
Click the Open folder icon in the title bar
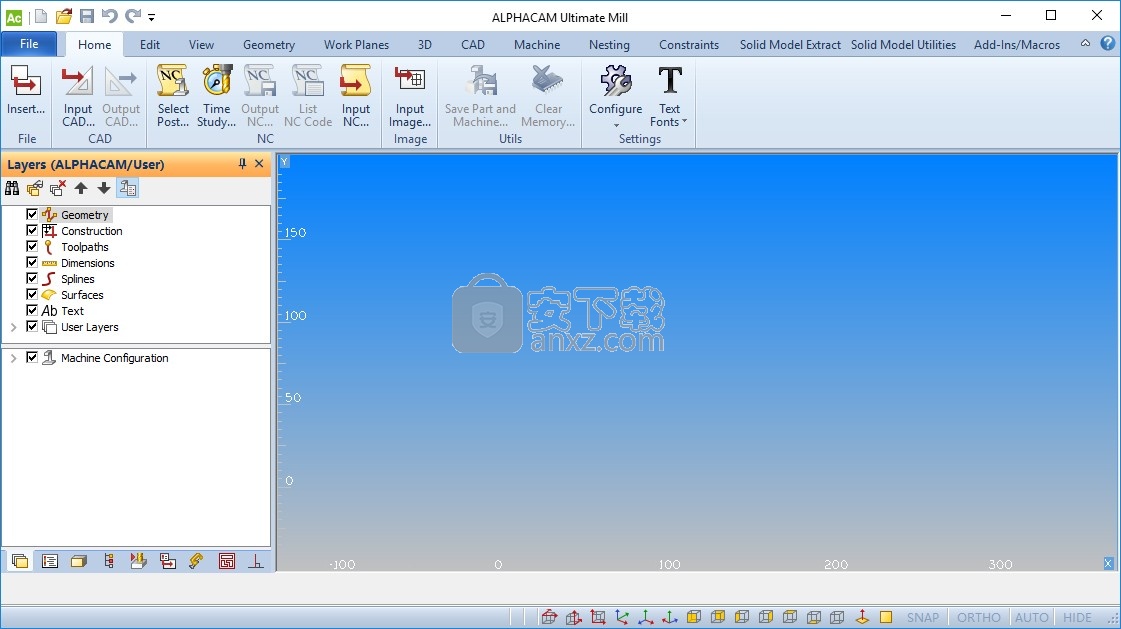(x=64, y=16)
